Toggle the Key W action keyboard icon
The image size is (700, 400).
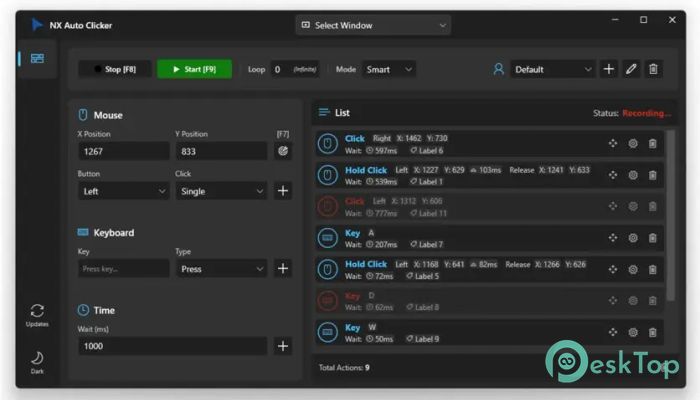(x=327, y=333)
